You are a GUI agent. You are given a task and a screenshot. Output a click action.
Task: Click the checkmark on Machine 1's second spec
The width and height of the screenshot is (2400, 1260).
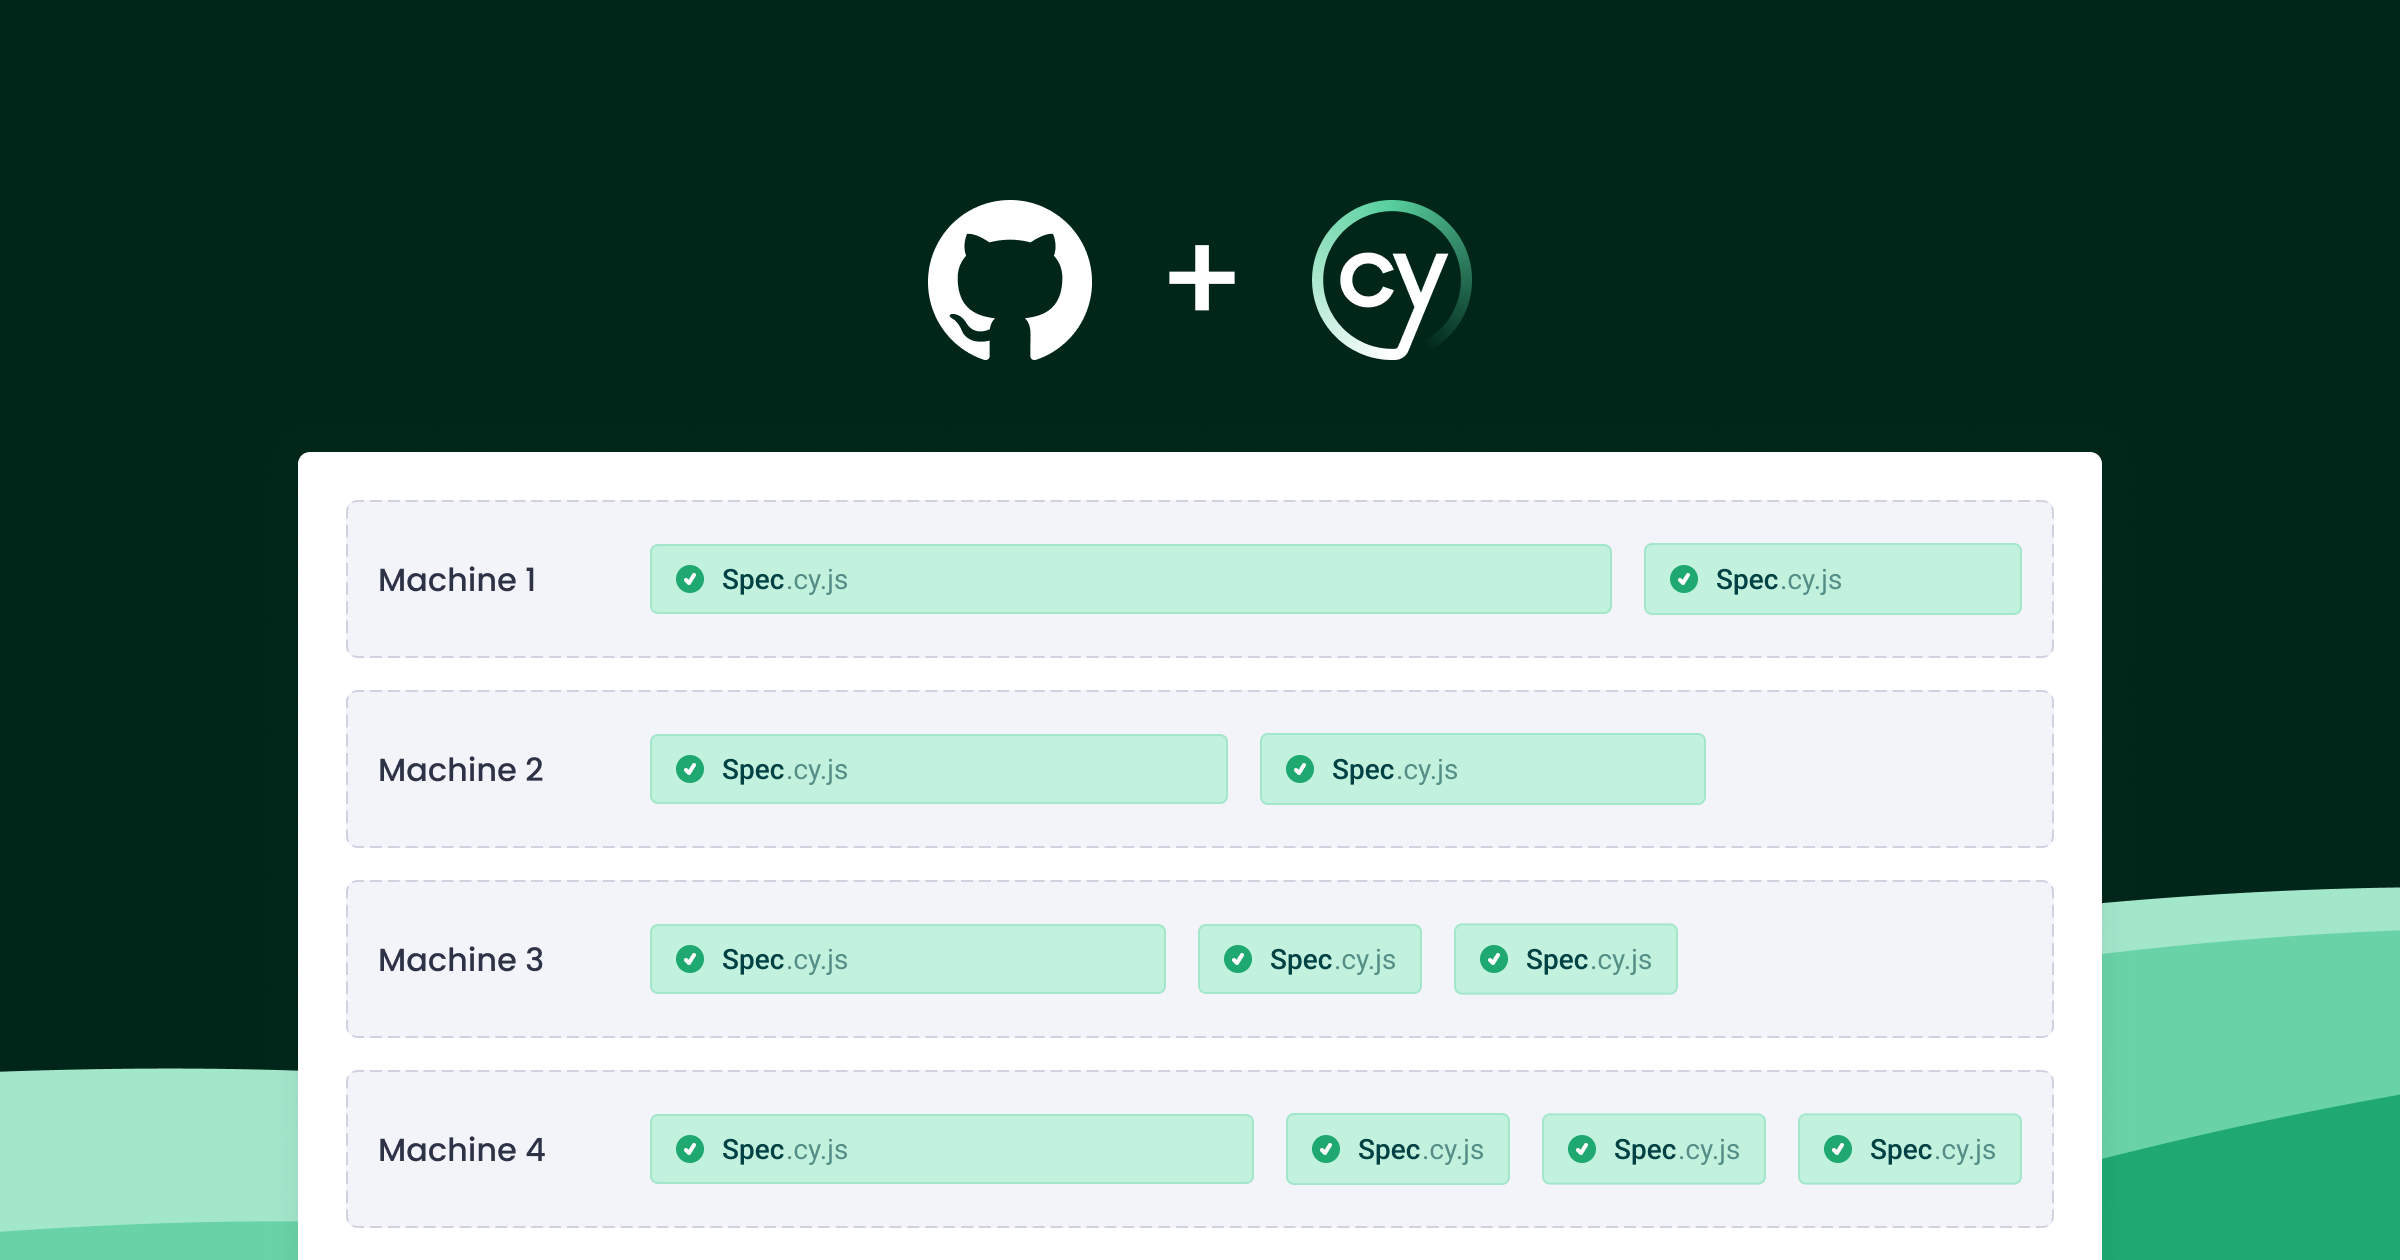tap(1684, 579)
